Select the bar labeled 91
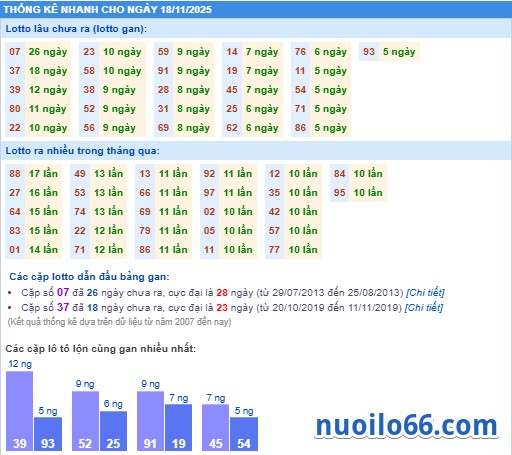Image resolution: width=512 pixels, height=455 pixels. (150, 421)
